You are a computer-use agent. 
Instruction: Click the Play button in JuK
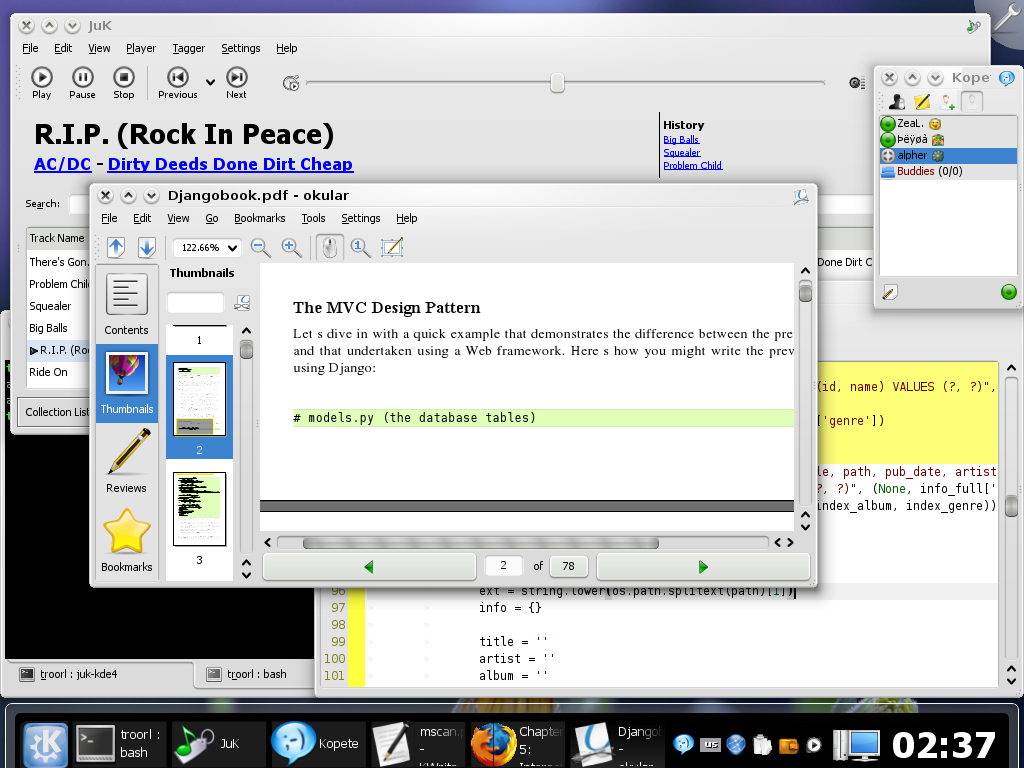coord(42,83)
